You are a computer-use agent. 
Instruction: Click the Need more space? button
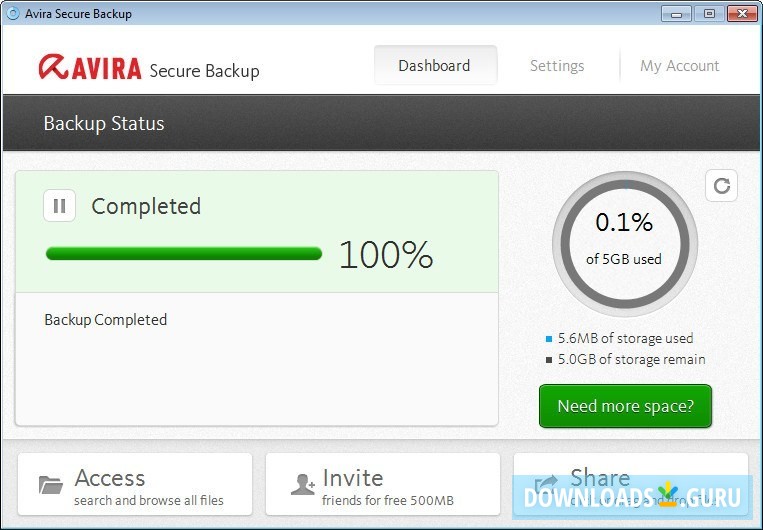[625, 406]
